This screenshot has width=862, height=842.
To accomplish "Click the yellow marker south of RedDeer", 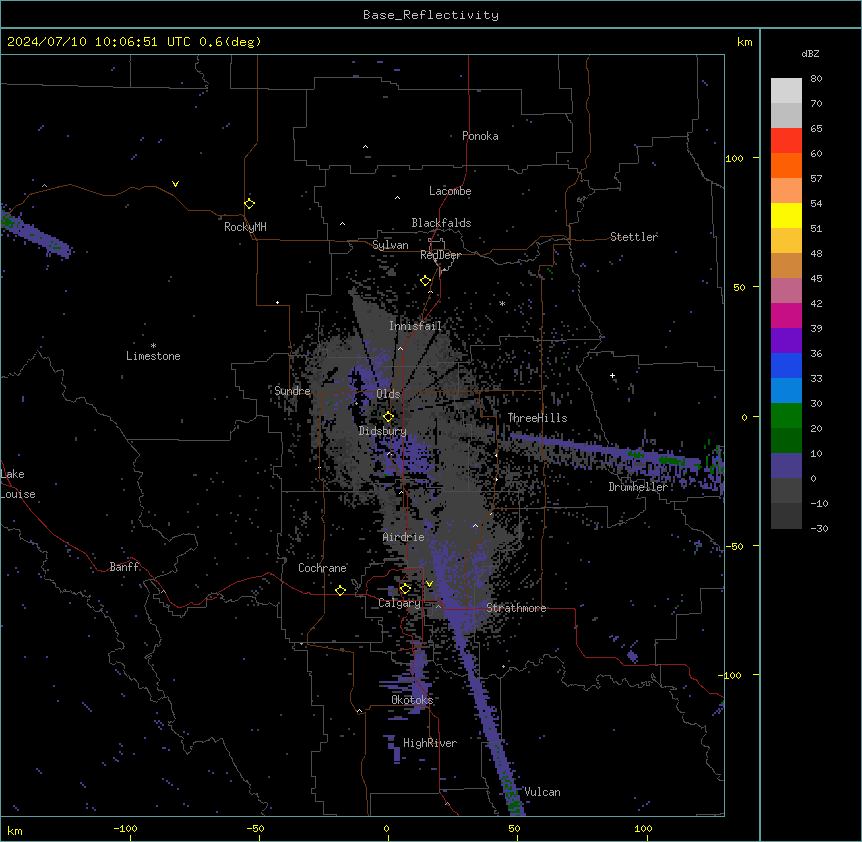I will pos(425,281).
